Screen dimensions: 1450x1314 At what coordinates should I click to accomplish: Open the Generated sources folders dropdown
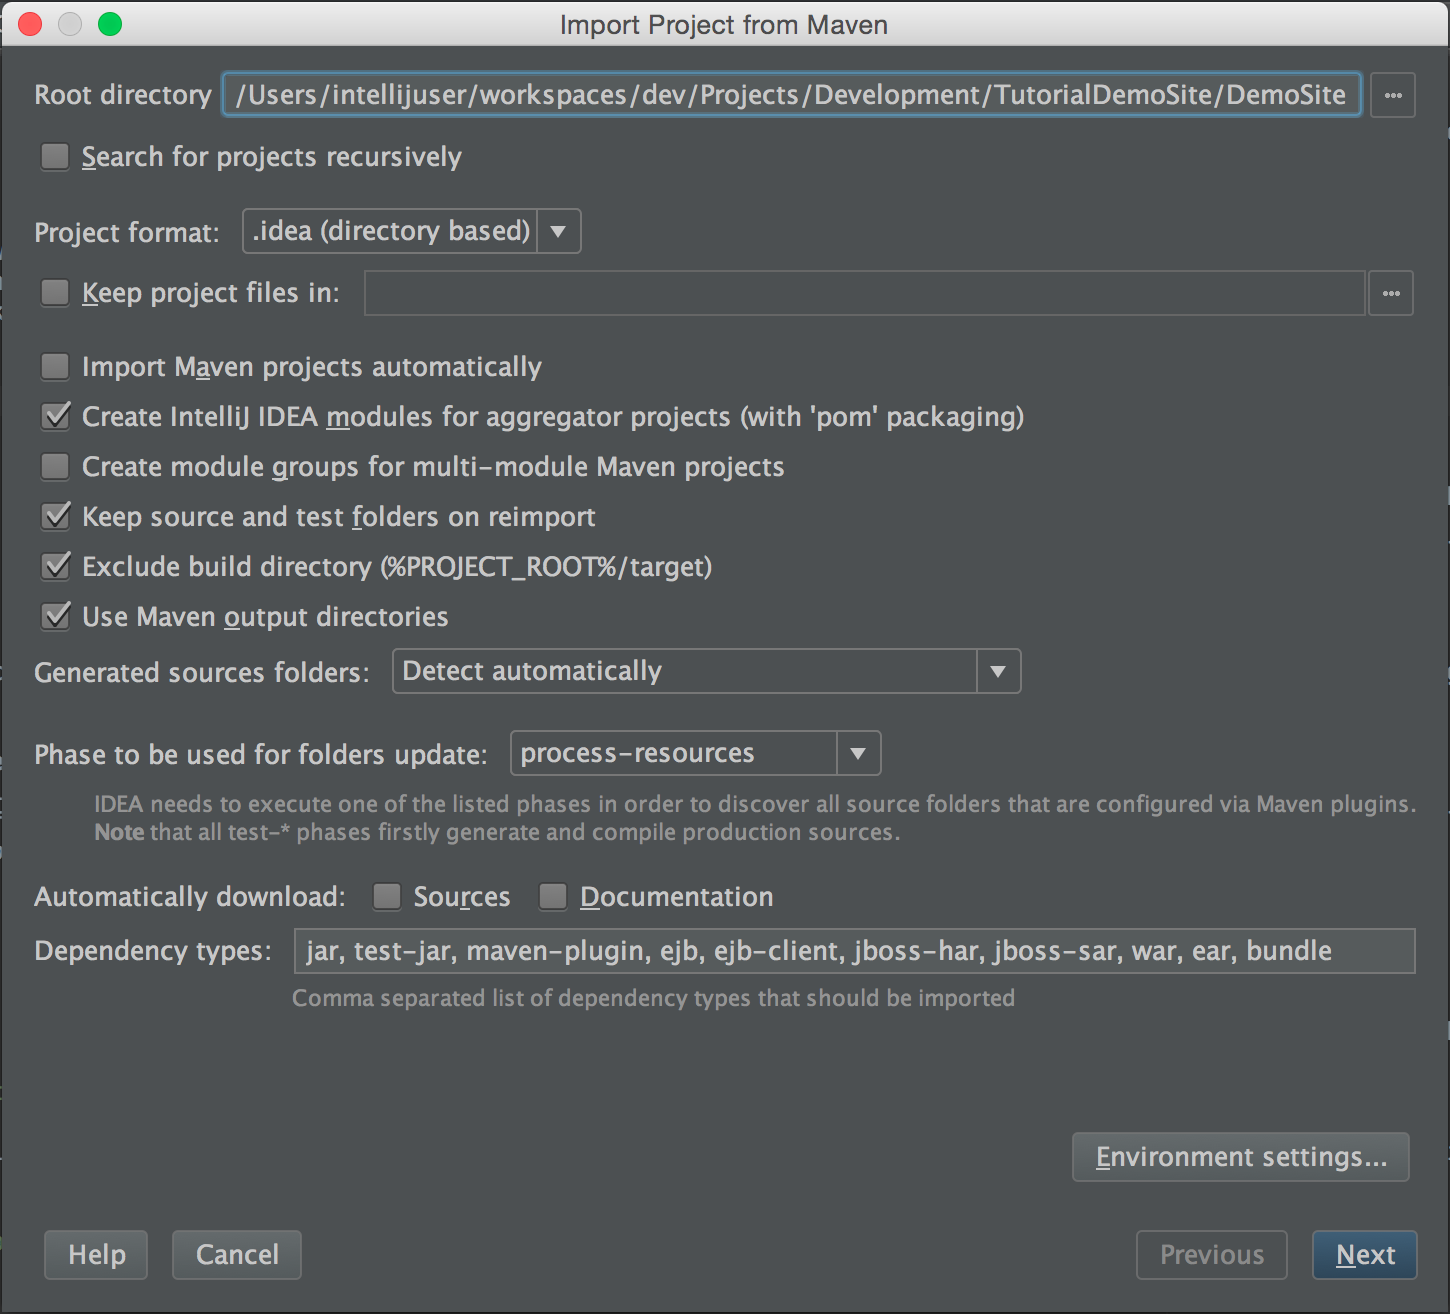click(x=996, y=671)
